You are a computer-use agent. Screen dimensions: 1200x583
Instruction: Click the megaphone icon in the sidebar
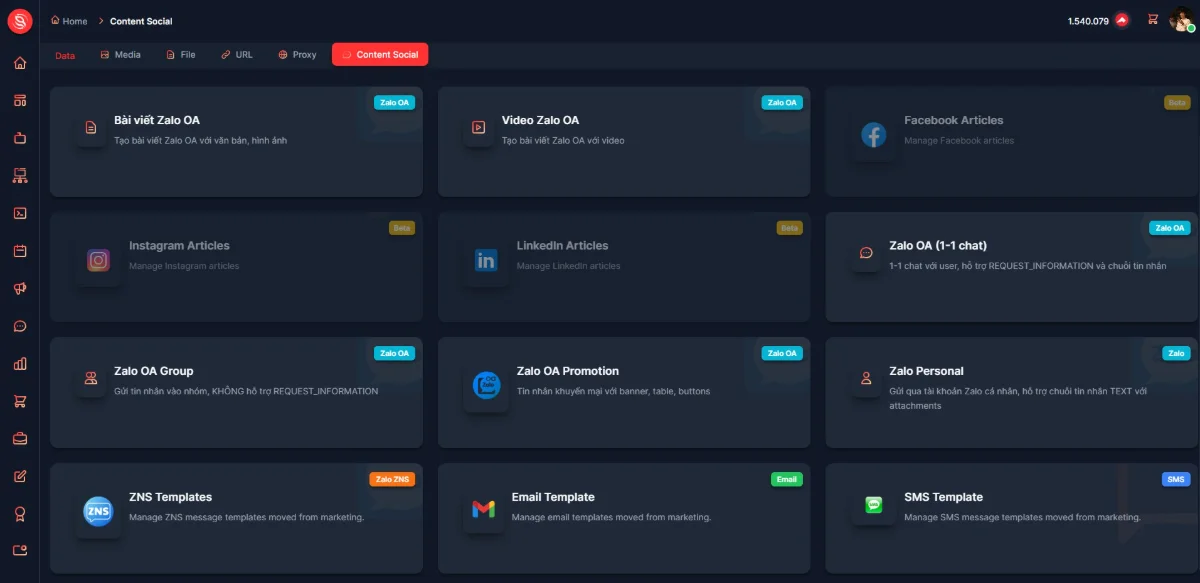[19, 288]
